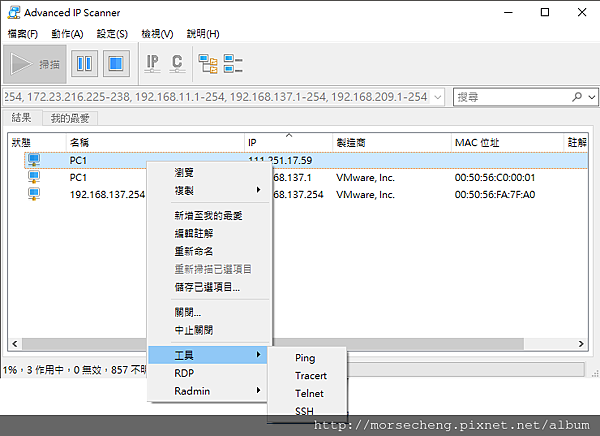
Task: Select Ping from the tools submenu
Action: [x=307, y=358]
